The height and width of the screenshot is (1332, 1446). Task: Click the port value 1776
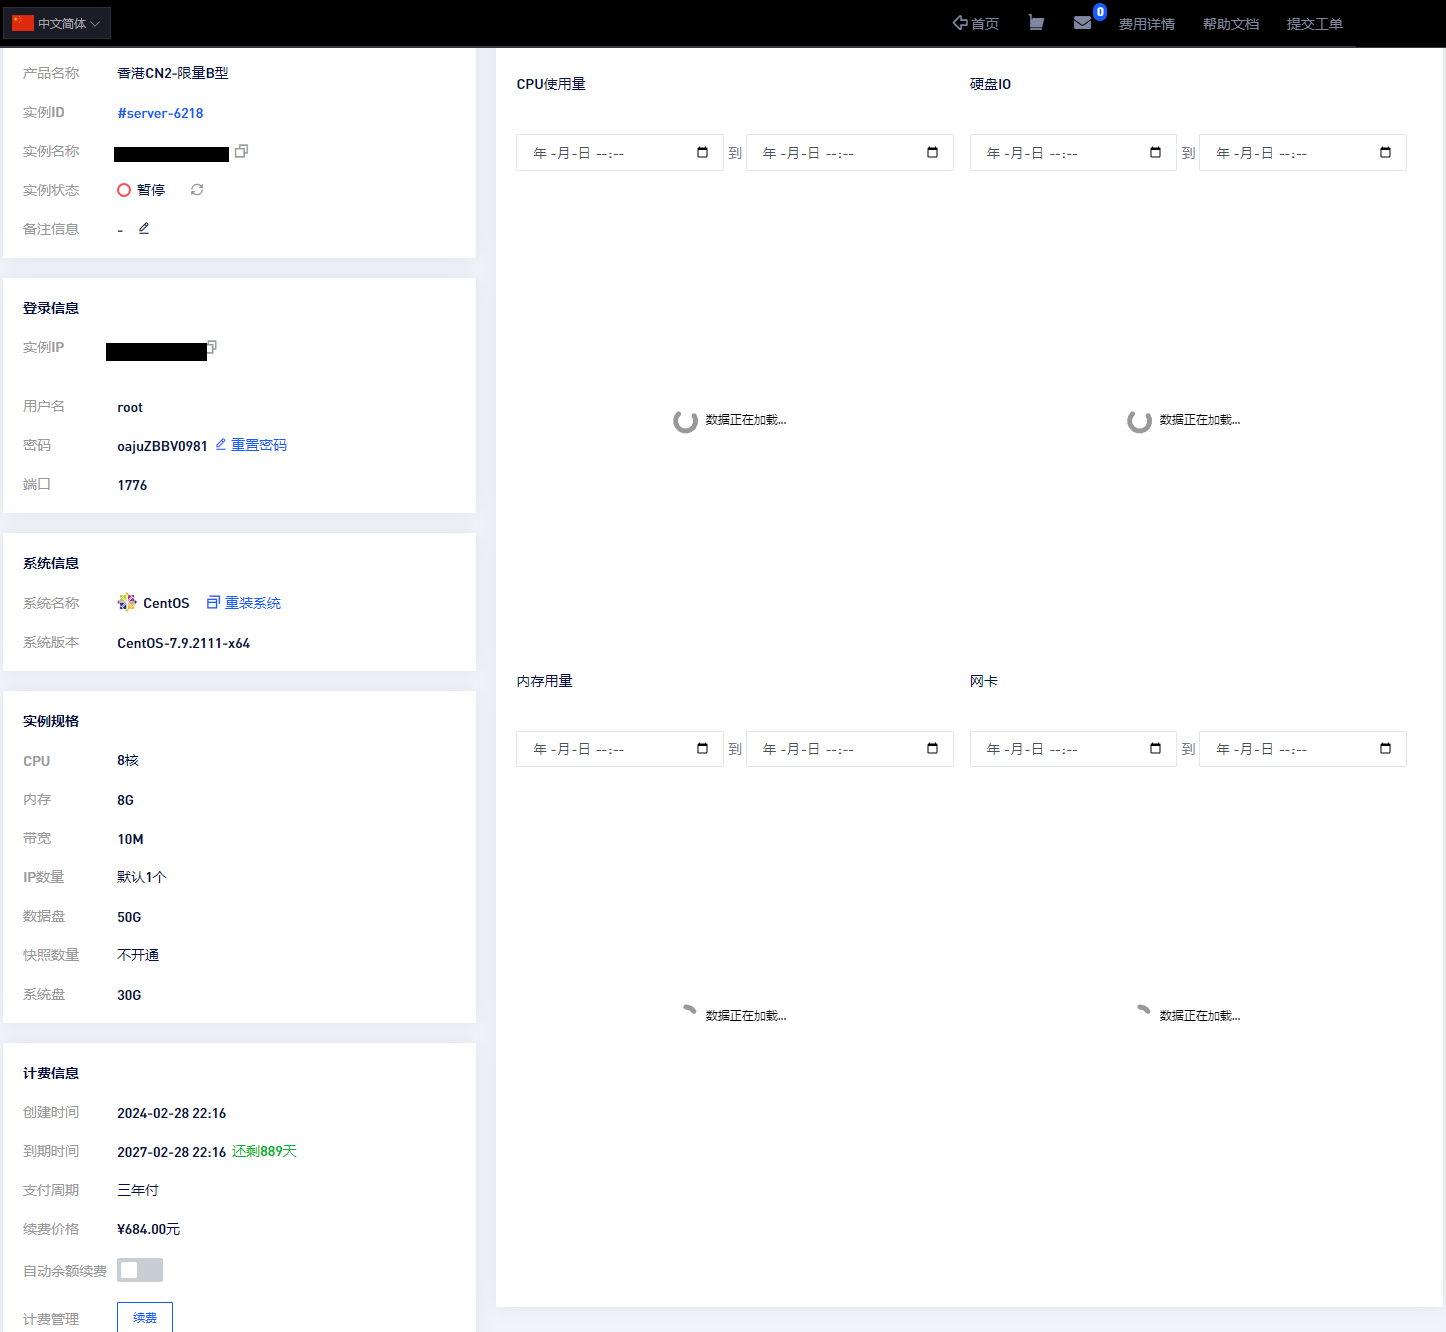132,485
